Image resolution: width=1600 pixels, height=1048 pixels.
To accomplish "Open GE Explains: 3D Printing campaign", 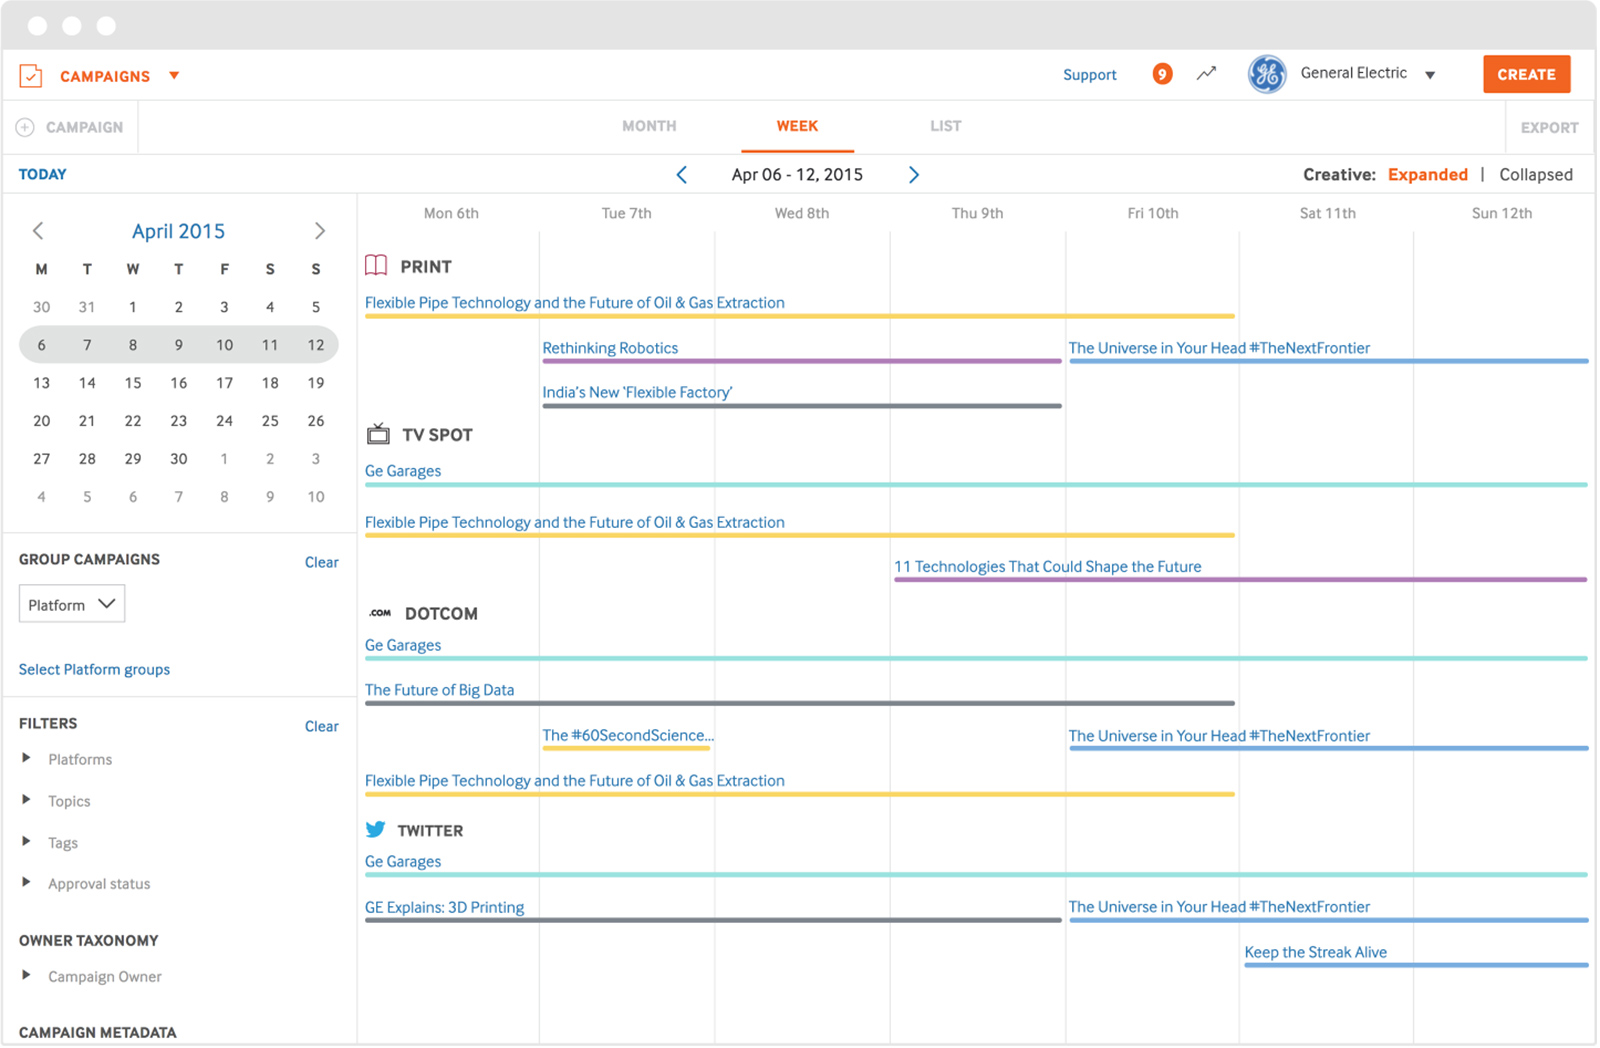I will 444,907.
